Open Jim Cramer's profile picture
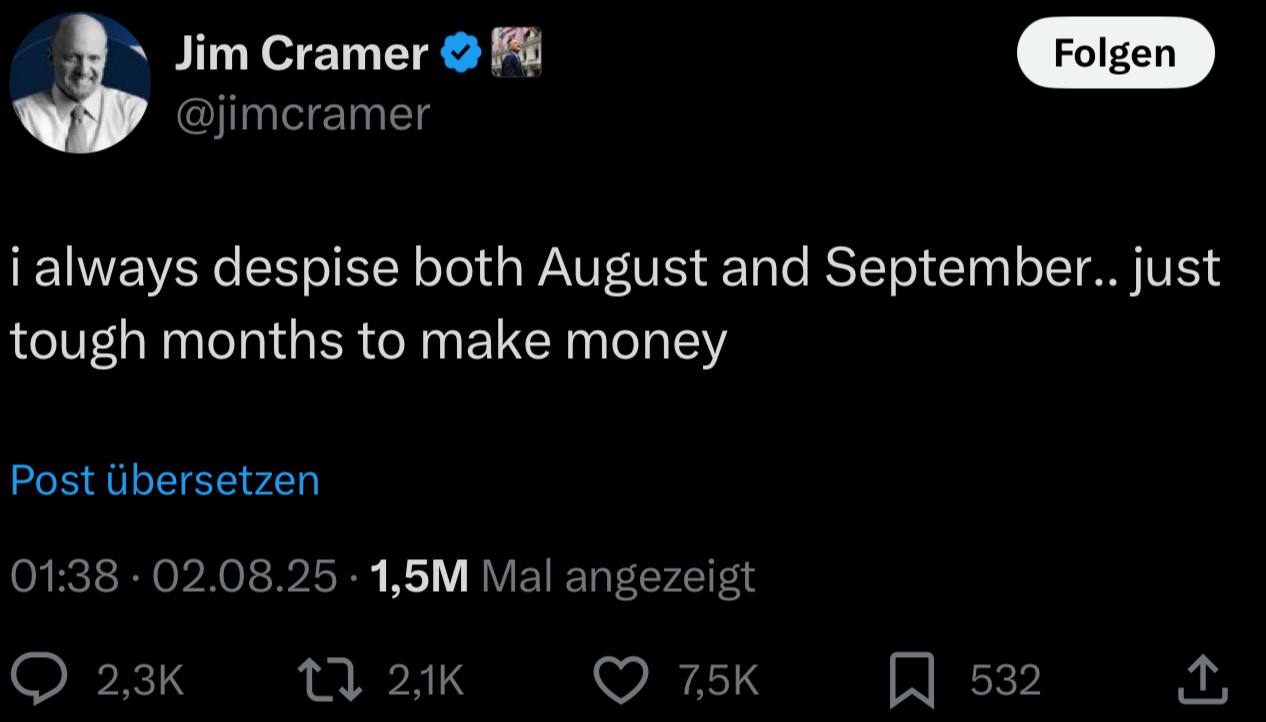Screen dimensions: 1266x722 [80, 83]
